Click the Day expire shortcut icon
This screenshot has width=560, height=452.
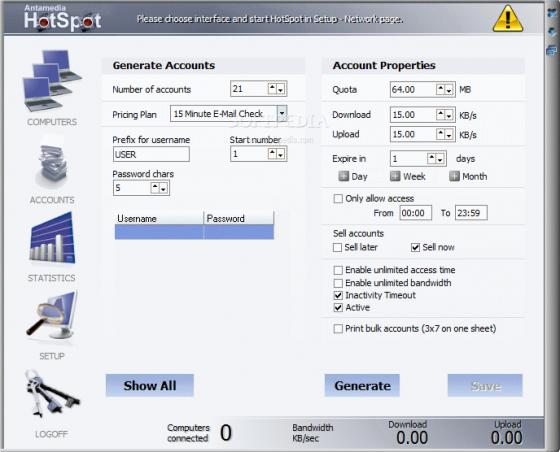coord(343,176)
